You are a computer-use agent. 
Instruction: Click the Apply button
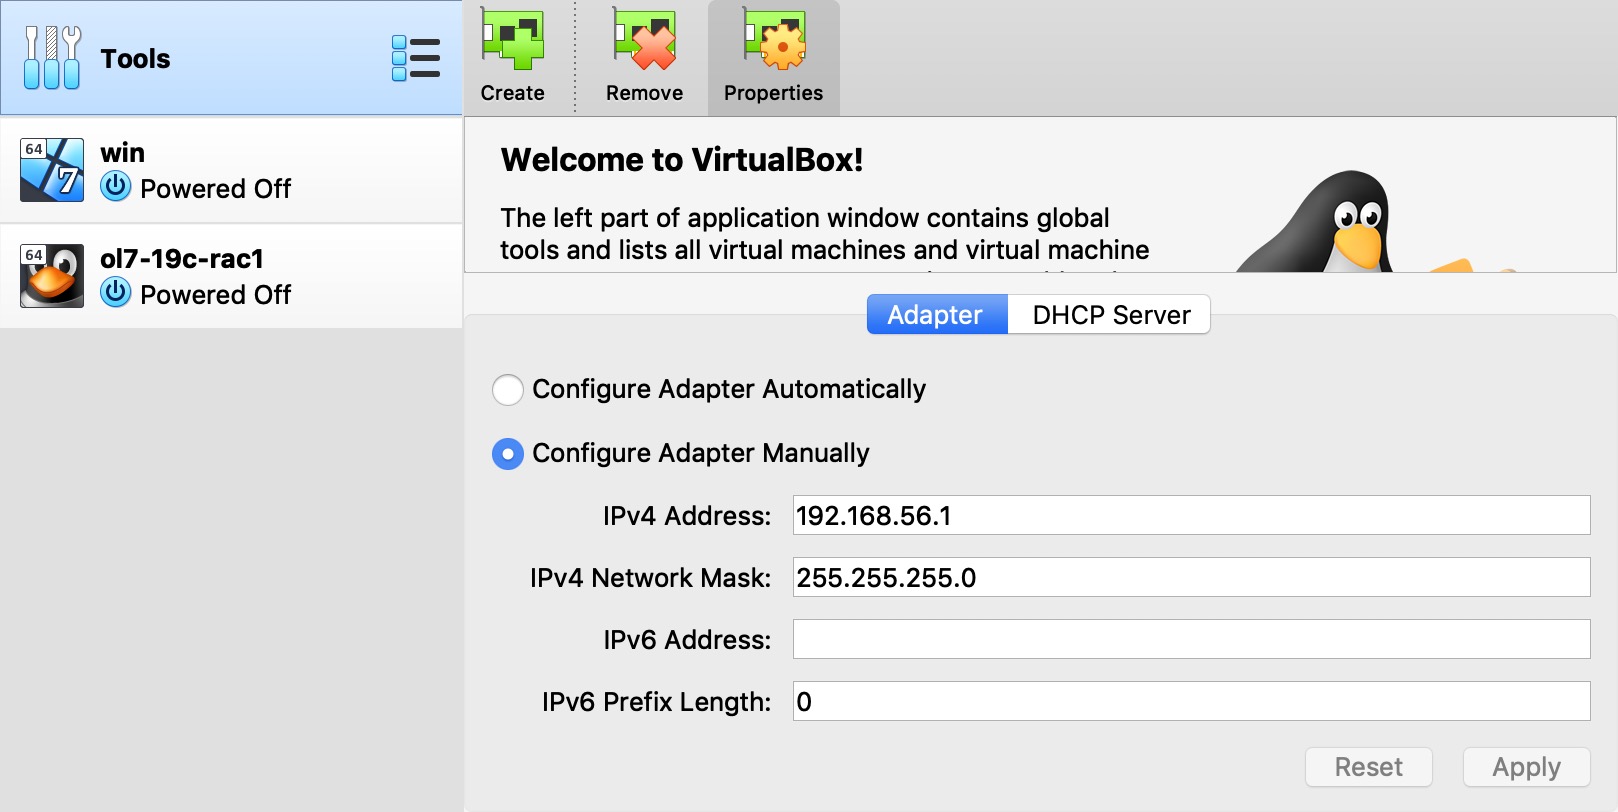tap(1526, 767)
